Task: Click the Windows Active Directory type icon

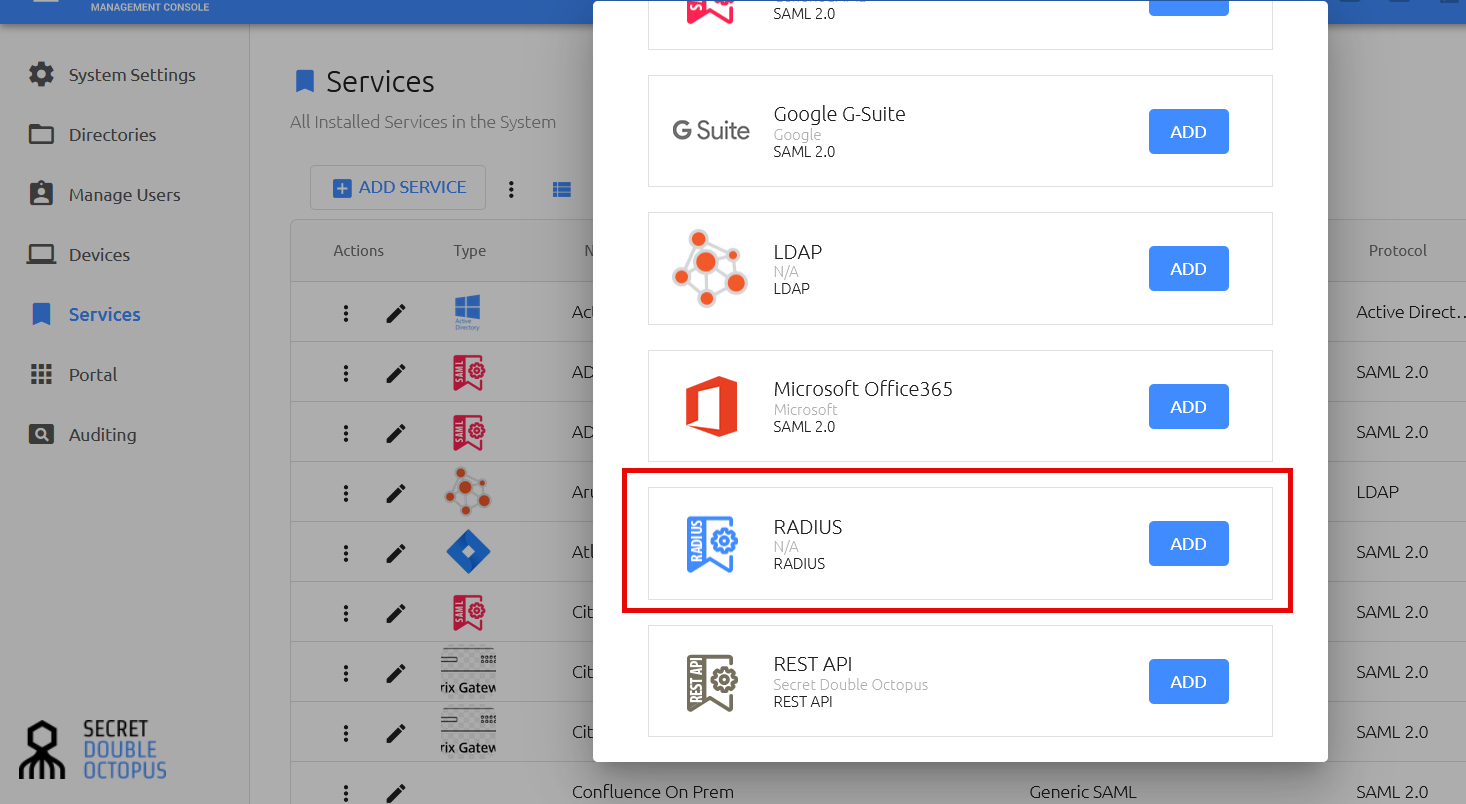Action: (x=467, y=312)
